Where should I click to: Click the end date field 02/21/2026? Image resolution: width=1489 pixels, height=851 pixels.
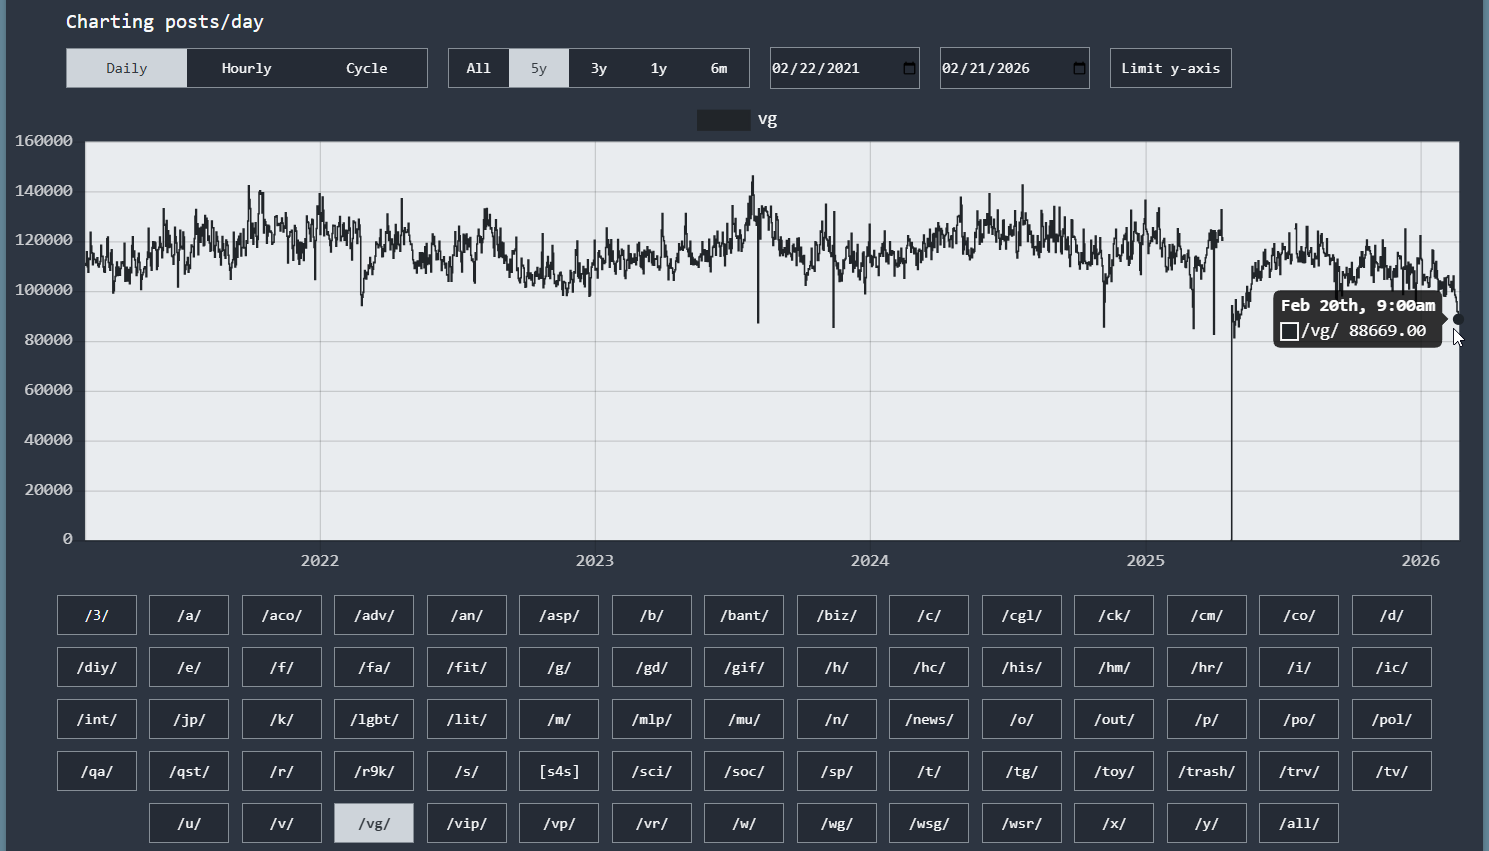(1015, 68)
